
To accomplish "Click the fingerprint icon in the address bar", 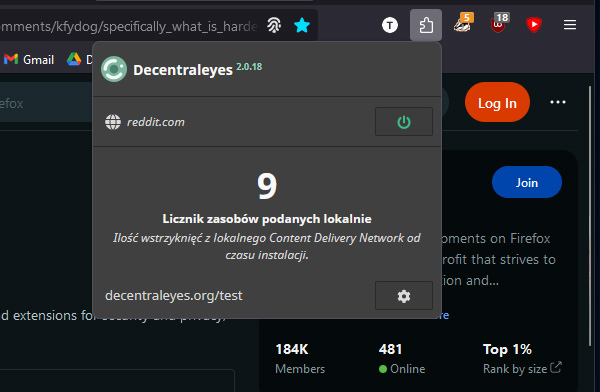I will [274, 26].
